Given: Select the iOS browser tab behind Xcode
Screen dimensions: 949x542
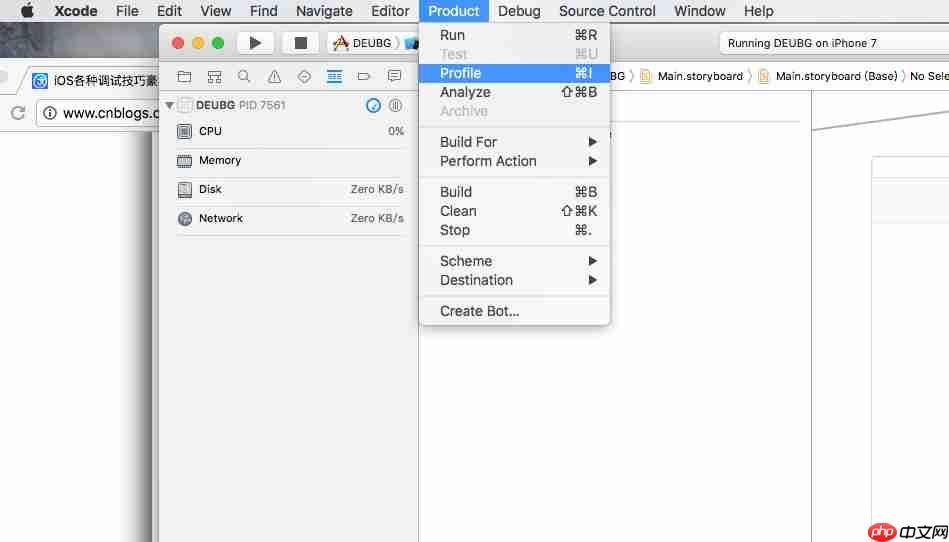Looking at the screenshot, I should click(x=97, y=81).
